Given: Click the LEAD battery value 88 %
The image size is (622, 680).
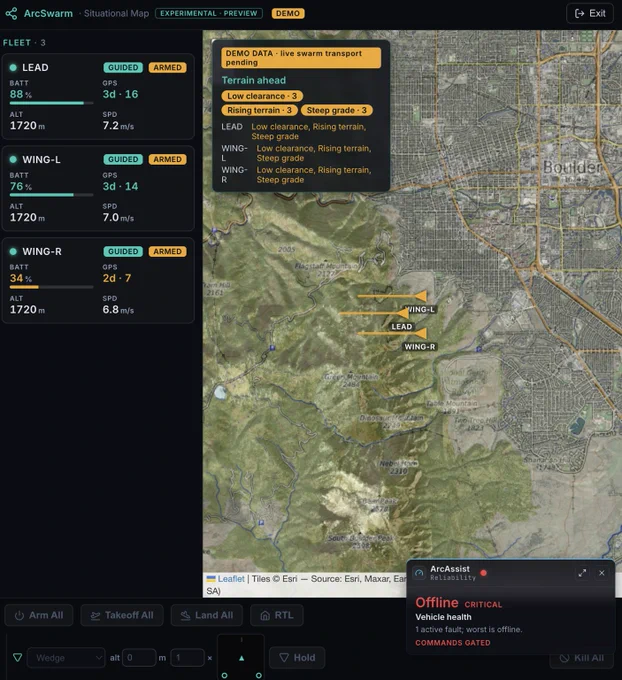Looking at the screenshot, I should pyautogui.click(x=20, y=95).
